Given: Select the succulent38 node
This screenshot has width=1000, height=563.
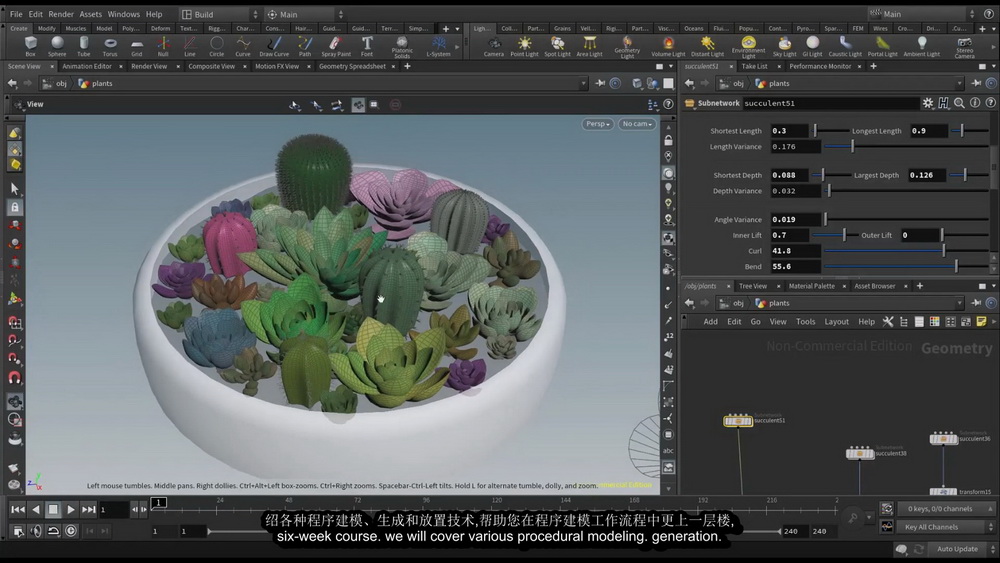Looking at the screenshot, I should 860,453.
